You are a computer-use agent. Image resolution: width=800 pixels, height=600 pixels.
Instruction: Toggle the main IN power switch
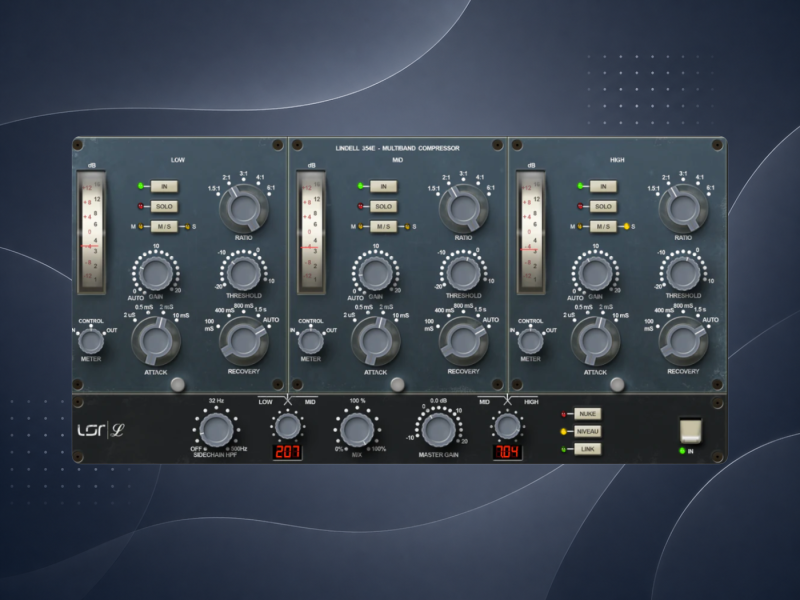point(691,431)
